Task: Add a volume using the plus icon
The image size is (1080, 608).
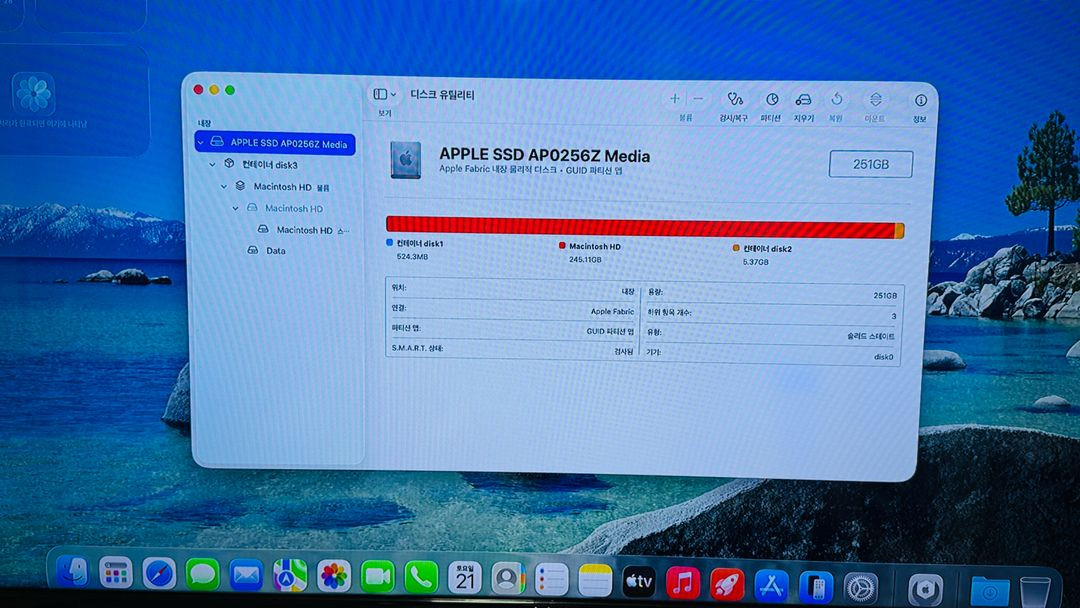Action: [674, 100]
